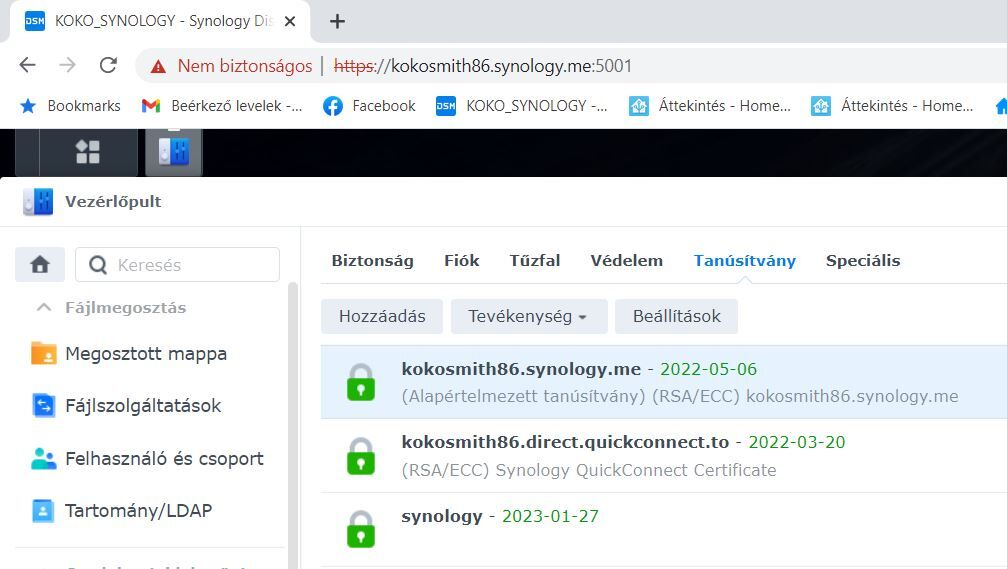Switch to the Tűzfal tab
This screenshot has height=569, width=1007.
[535, 261]
